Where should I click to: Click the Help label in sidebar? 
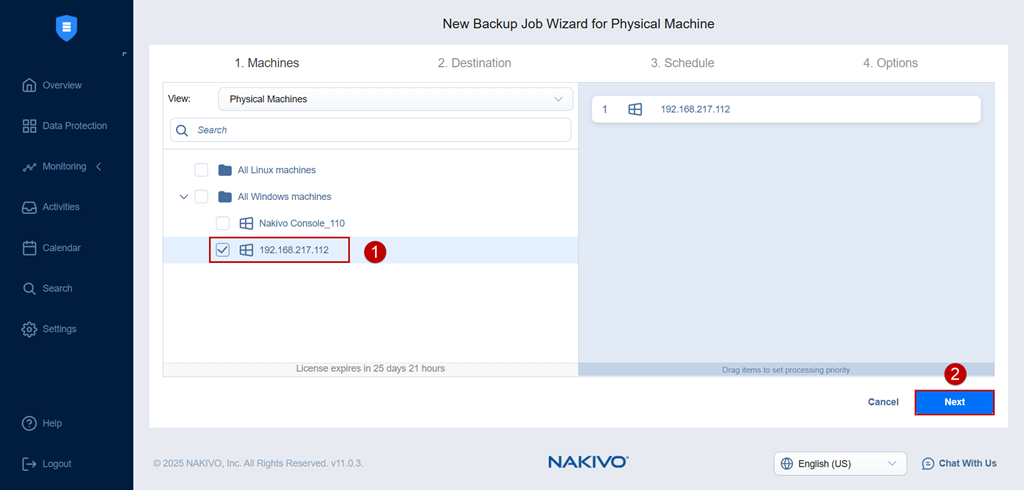(52, 423)
